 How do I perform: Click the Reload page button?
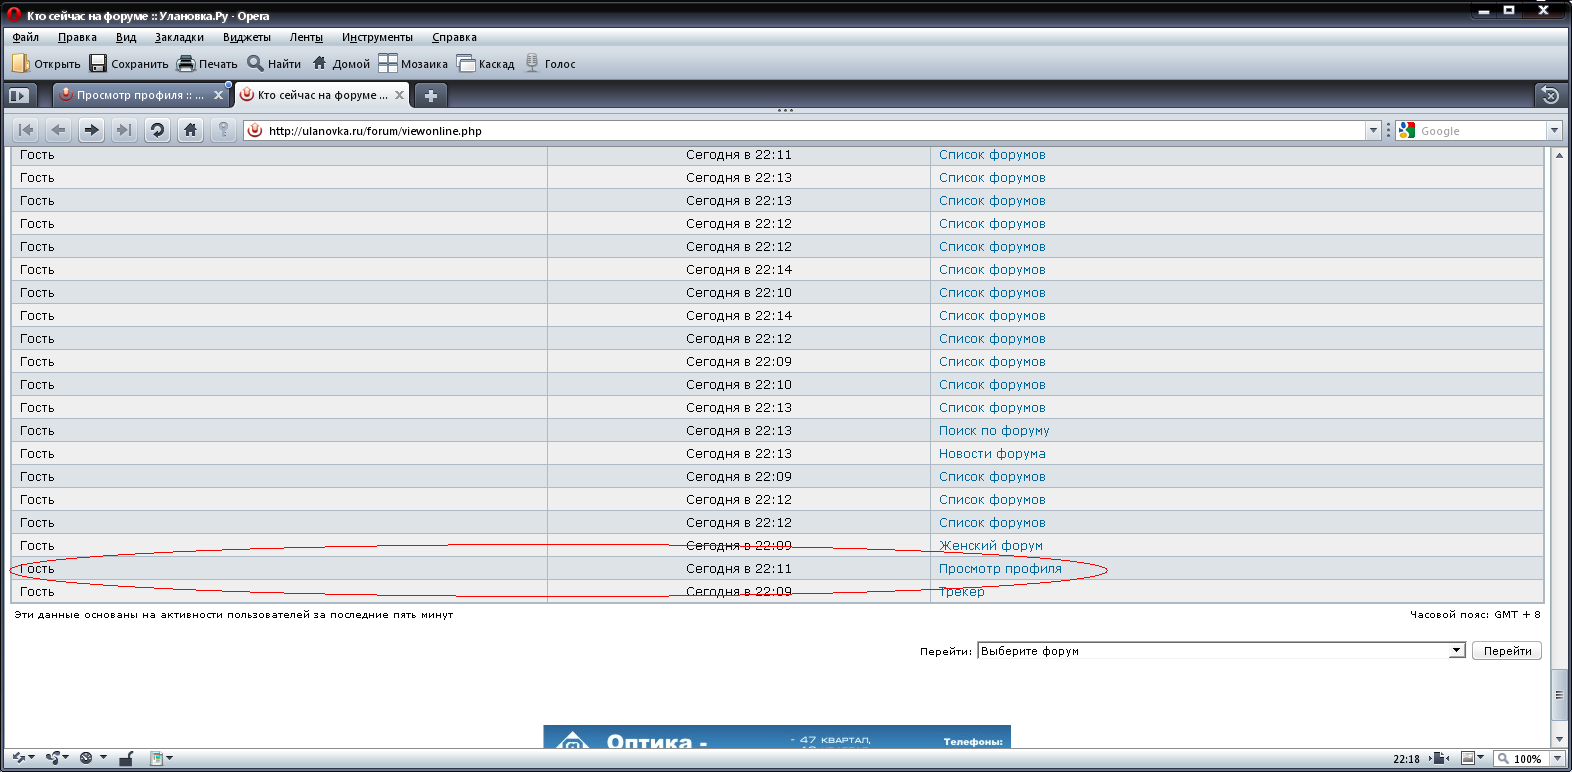(x=157, y=130)
